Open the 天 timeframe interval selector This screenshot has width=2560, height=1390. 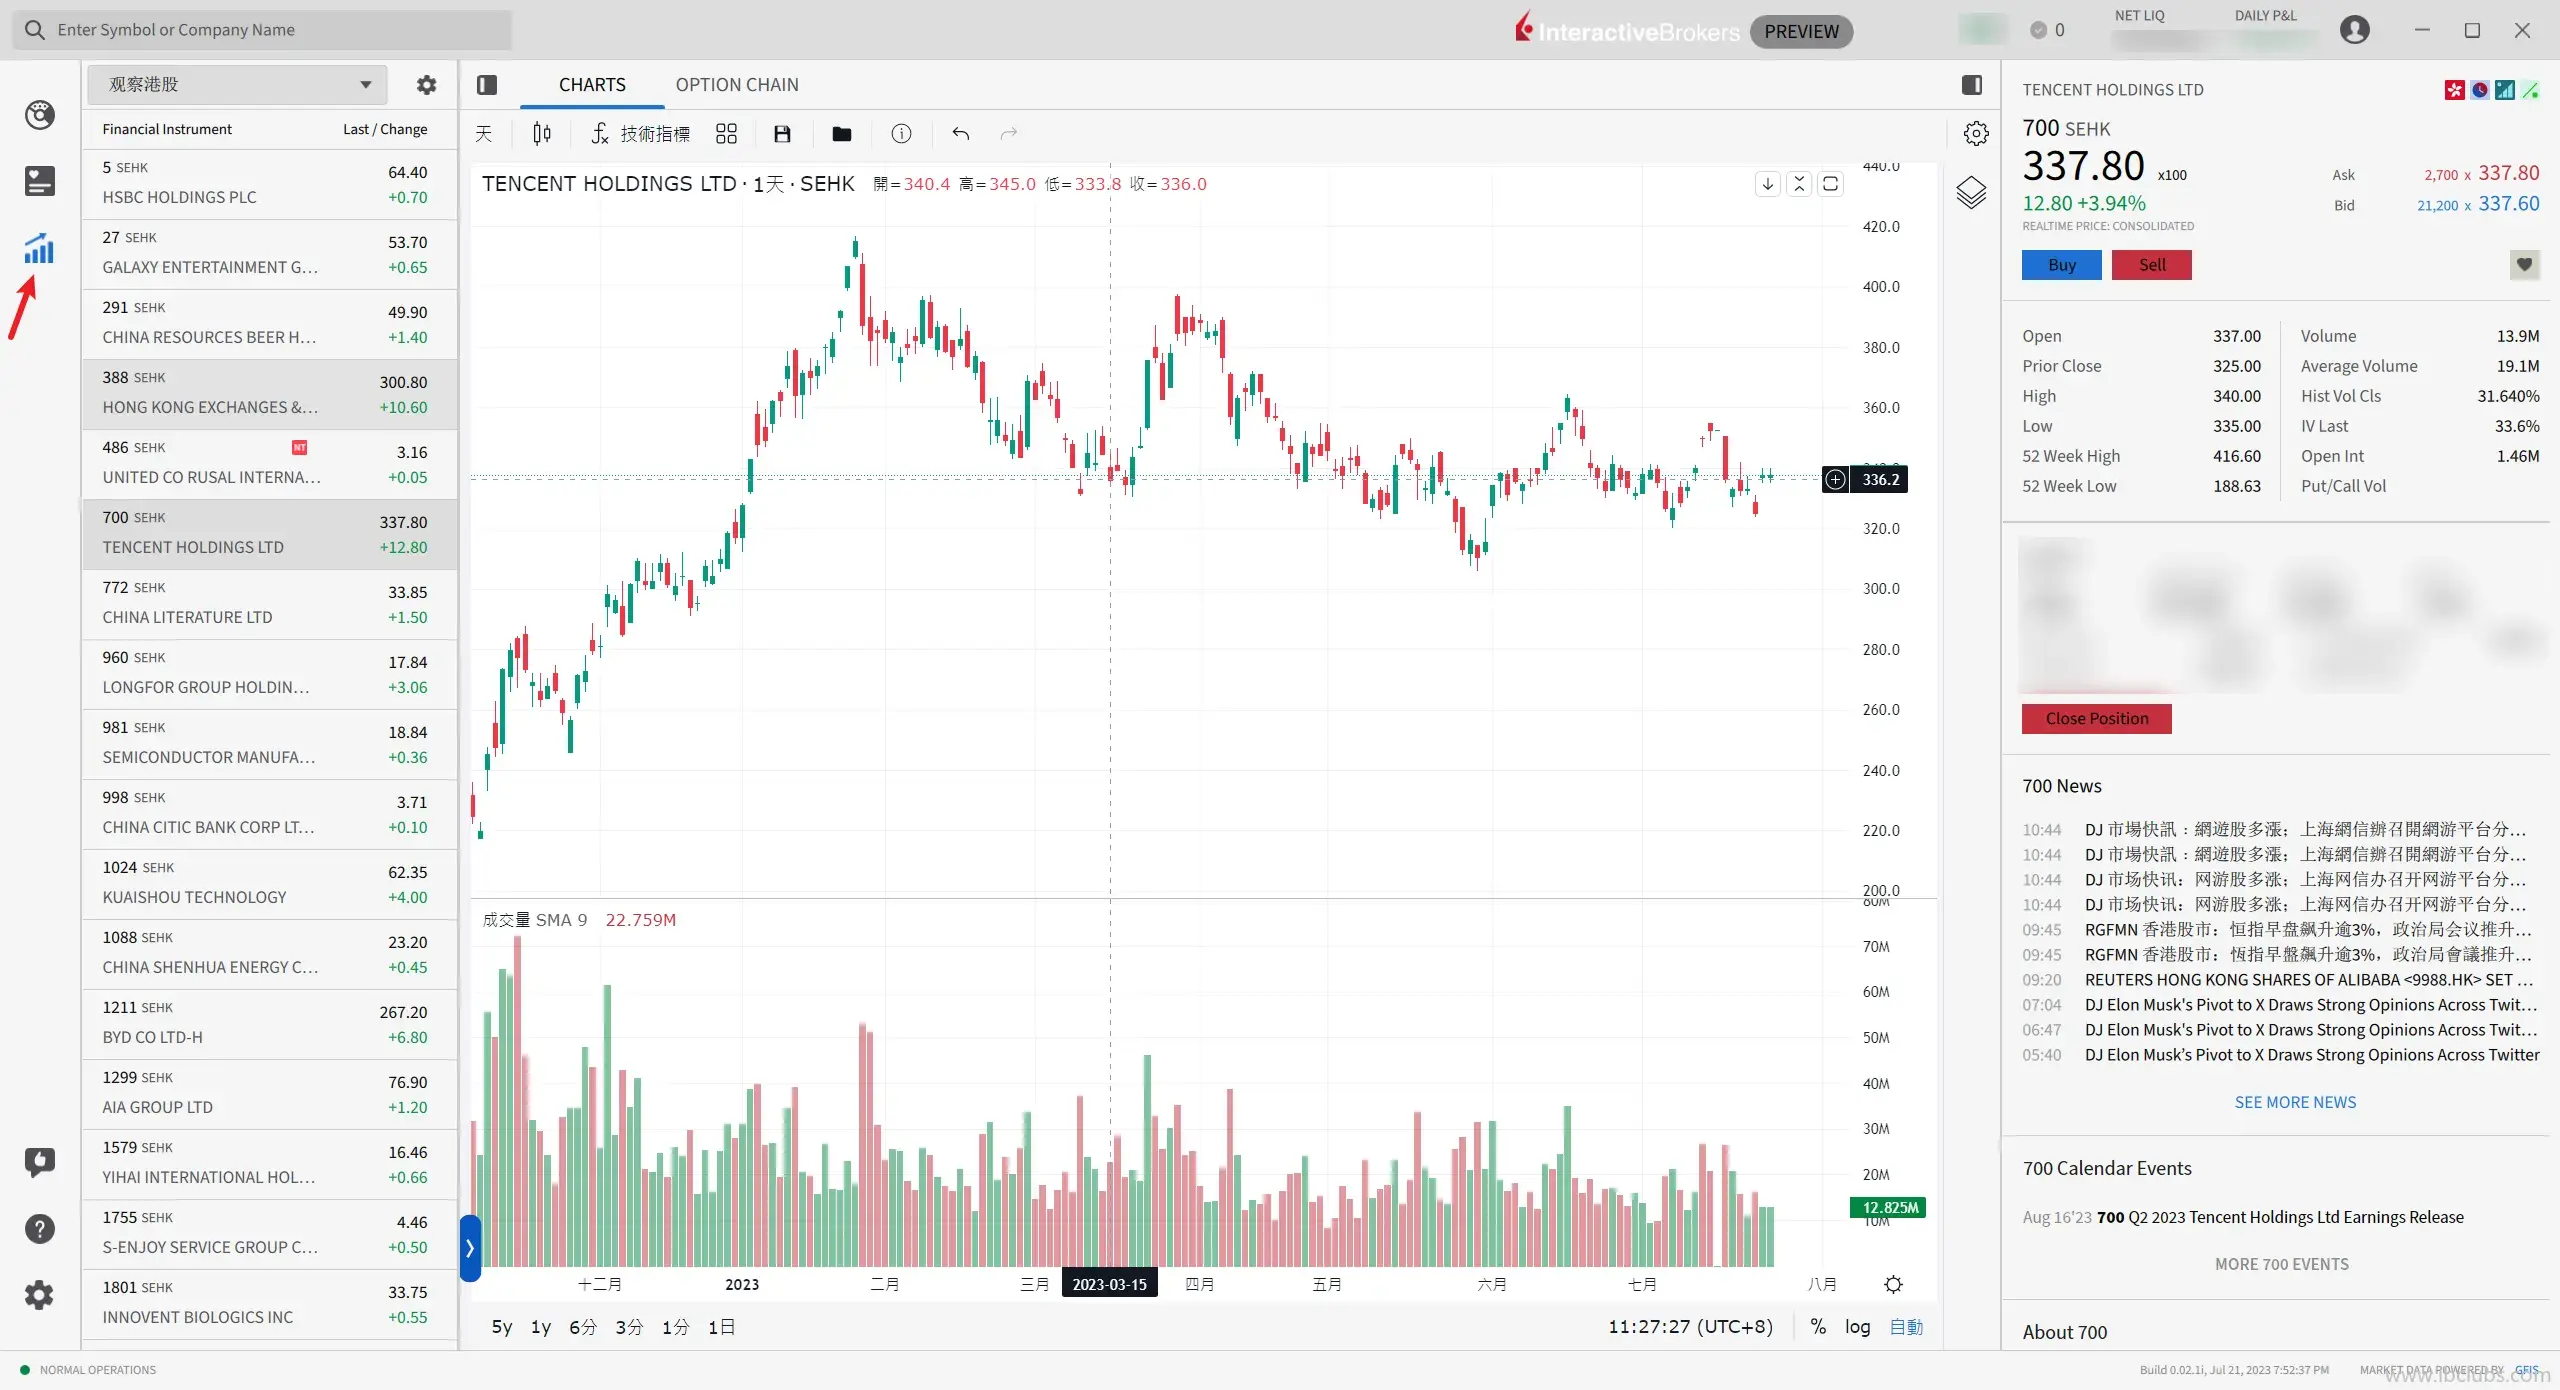pos(484,134)
